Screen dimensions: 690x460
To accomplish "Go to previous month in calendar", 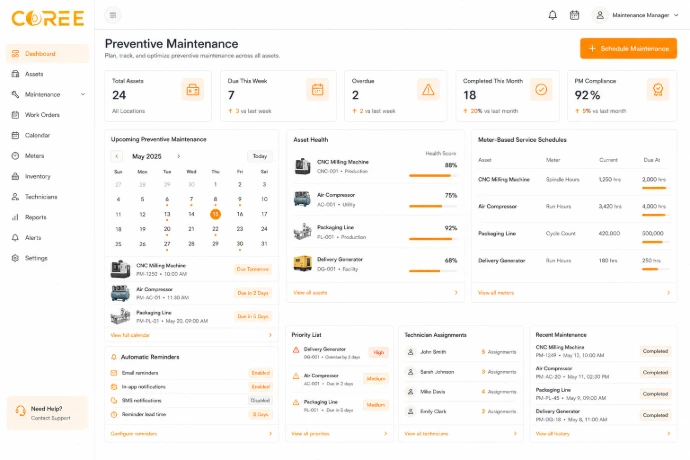I will [117, 156].
